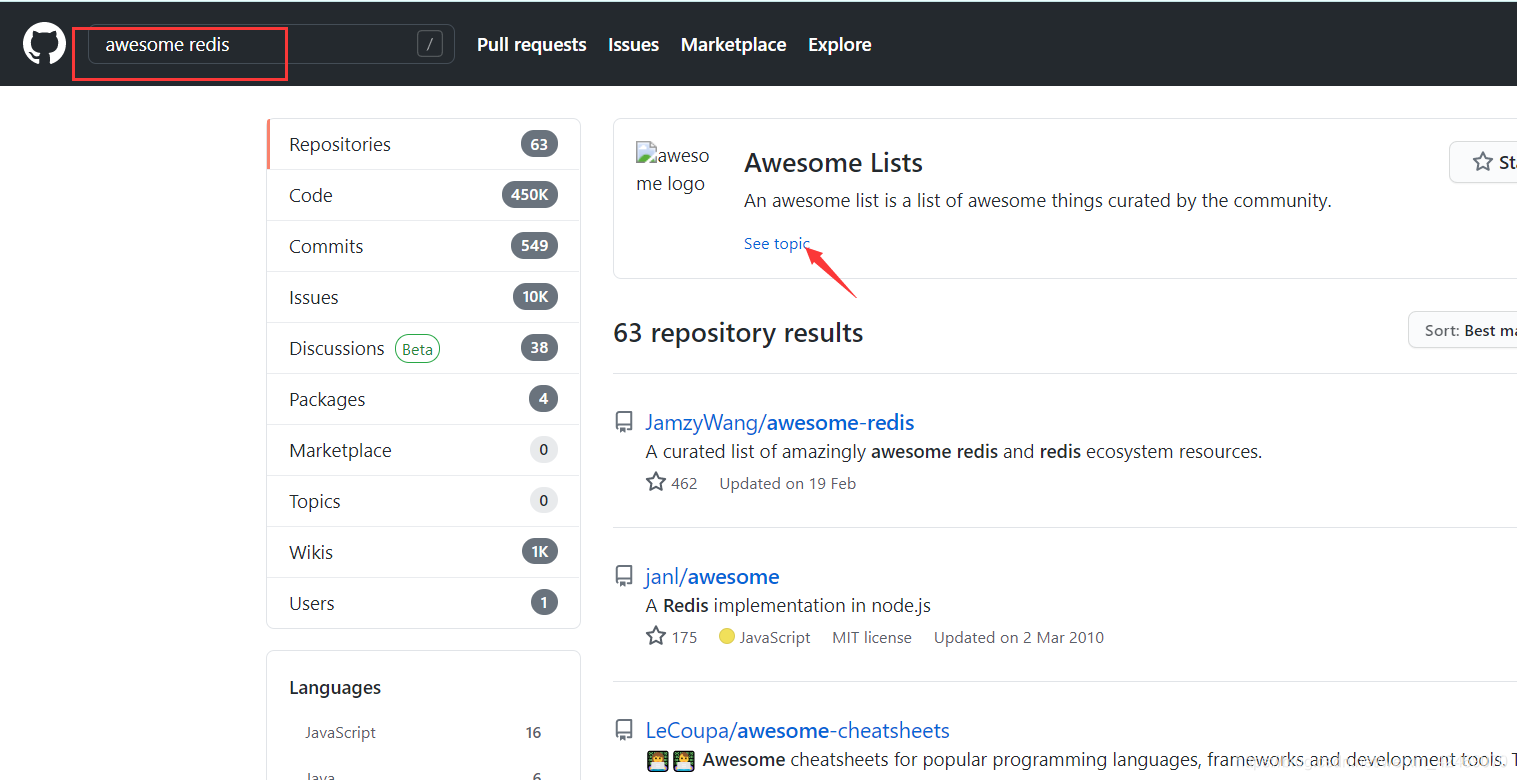Open Explore in top navigation
Viewport: 1517px width, 780px height.
tap(840, 44)
